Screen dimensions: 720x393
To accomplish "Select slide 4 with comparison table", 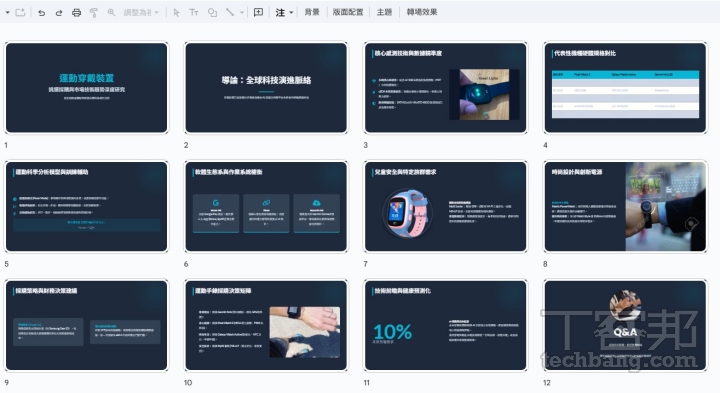I will click(x=625, y=88).
